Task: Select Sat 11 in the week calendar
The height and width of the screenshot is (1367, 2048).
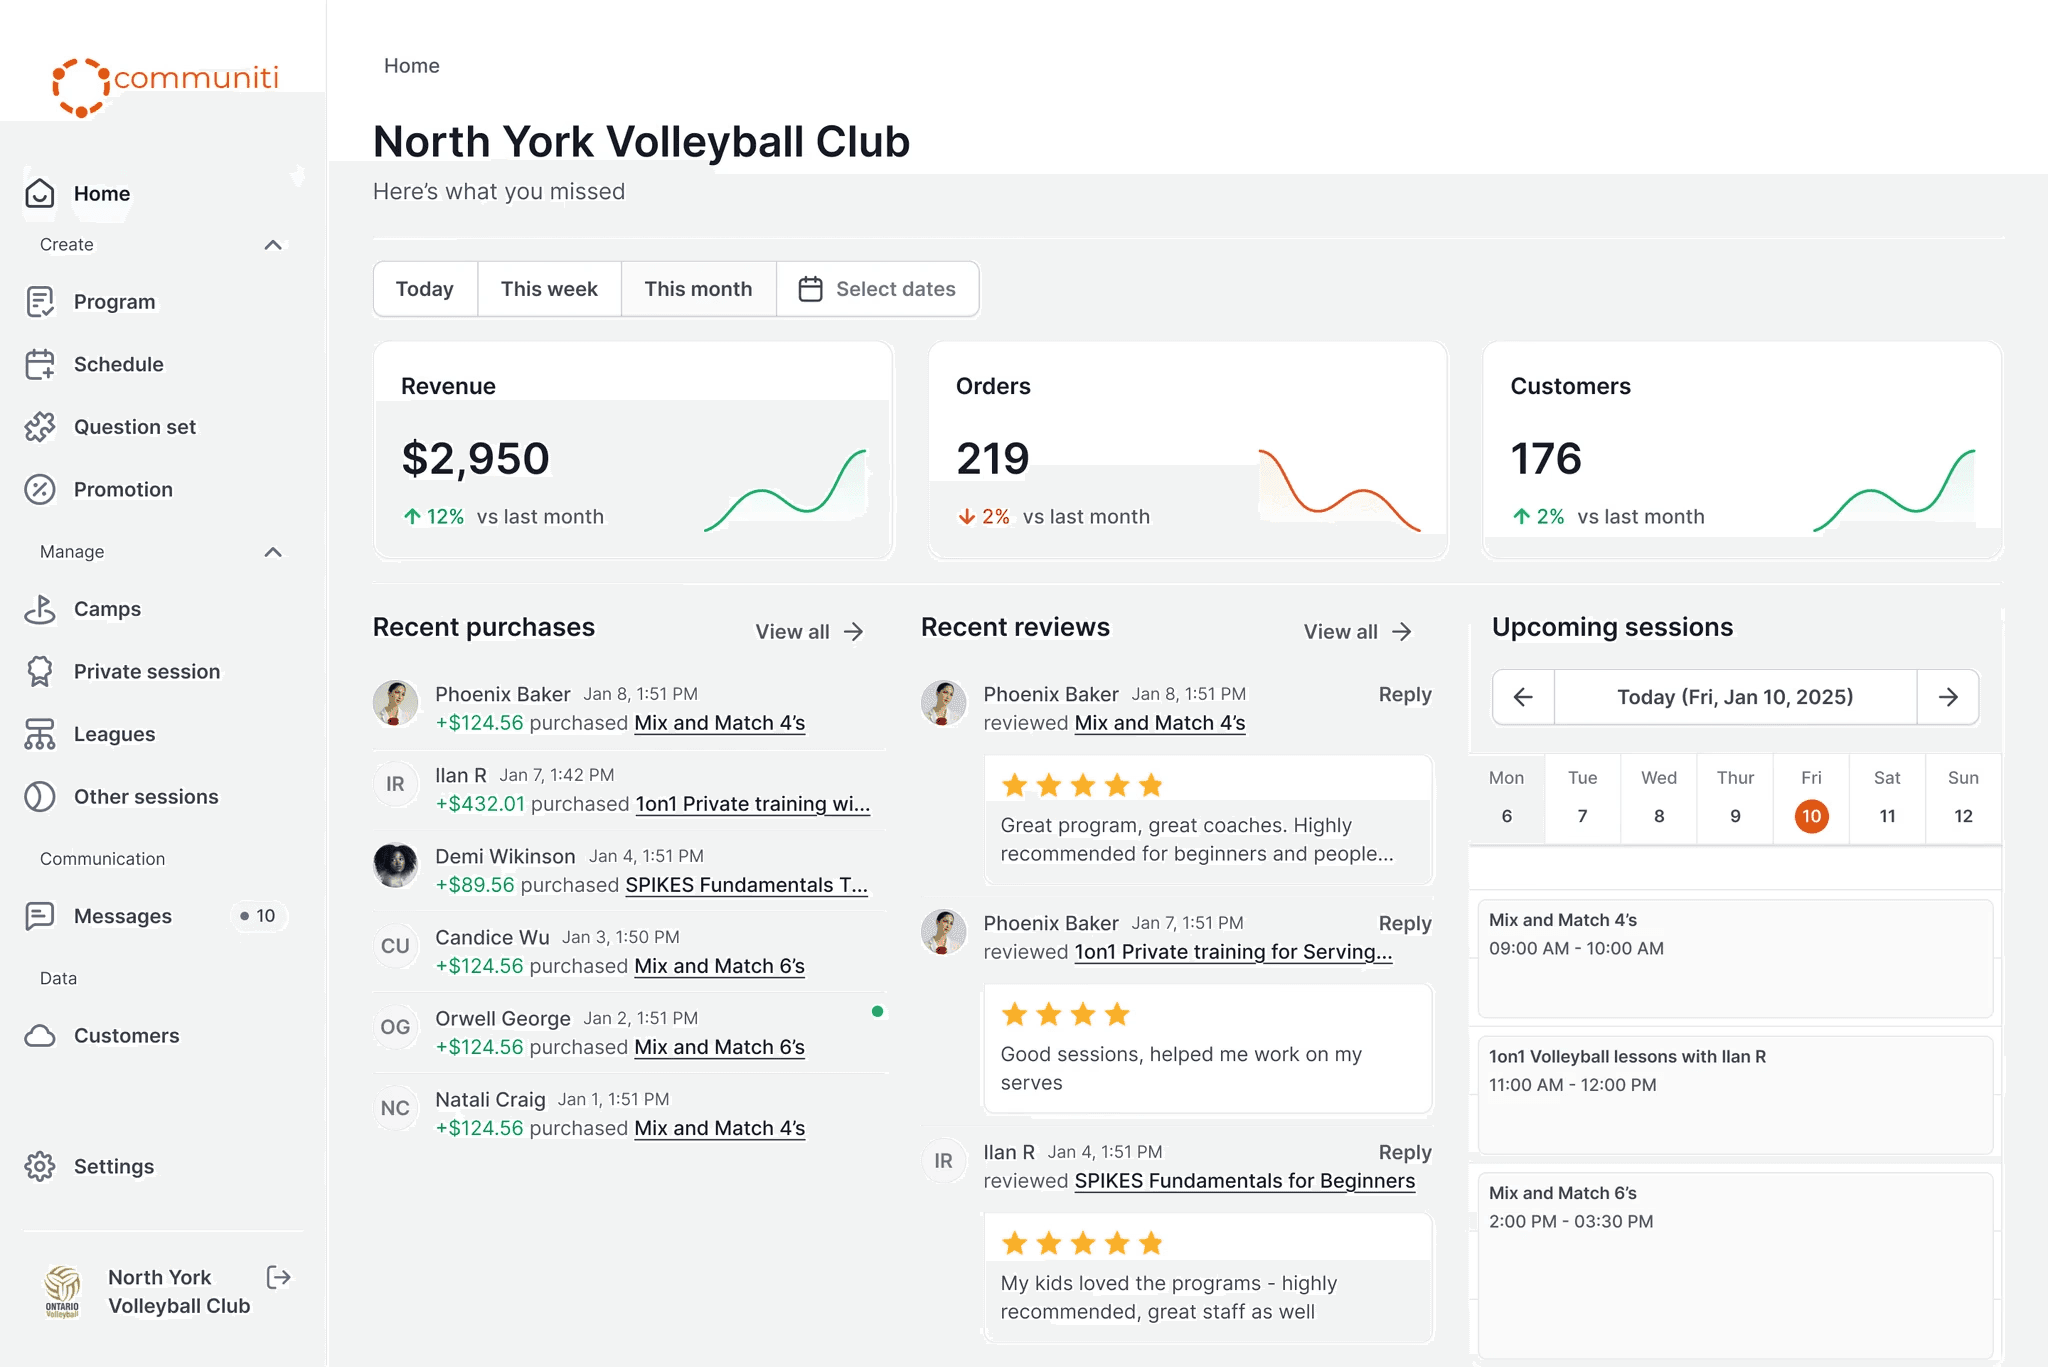Action: tap(1887, 815)
